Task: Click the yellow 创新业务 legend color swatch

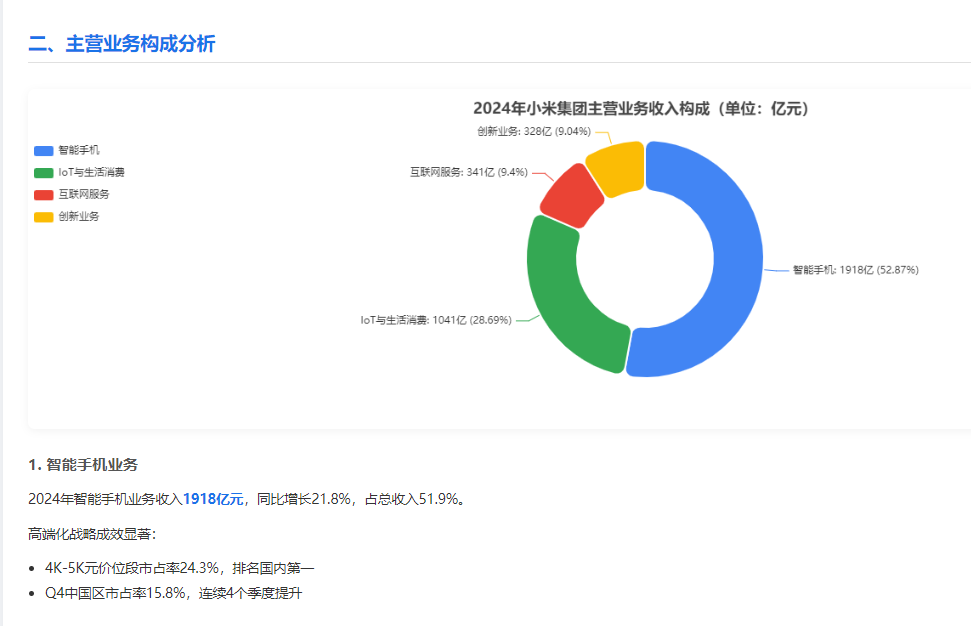Action: click(43, 217)
